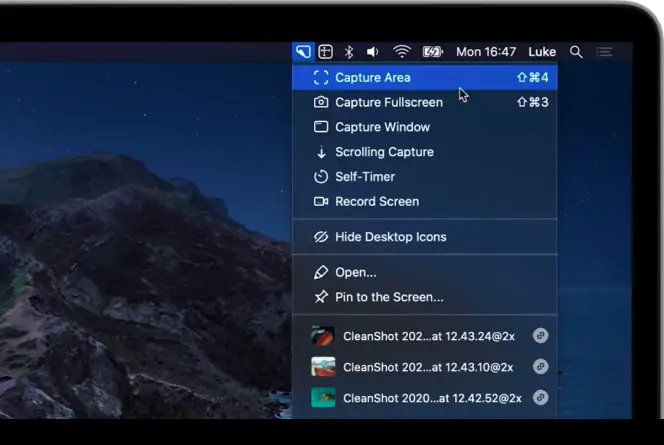Screen dimensions: 664x445
Task: Click the ⇧⌘4 shortcut label
Action: point(533,77)
